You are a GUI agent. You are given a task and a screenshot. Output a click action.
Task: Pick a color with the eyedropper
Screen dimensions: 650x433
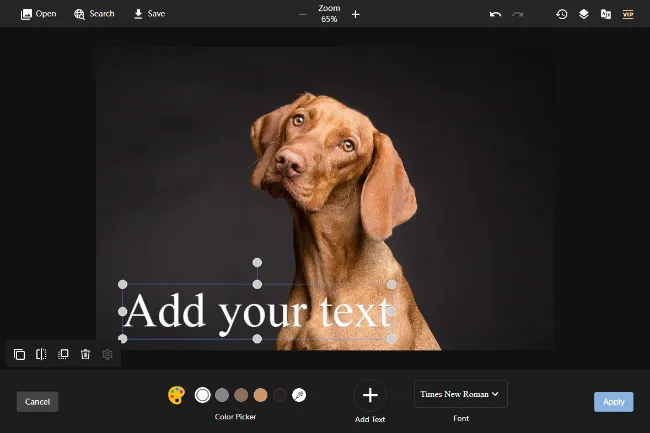tap(299, 395)
